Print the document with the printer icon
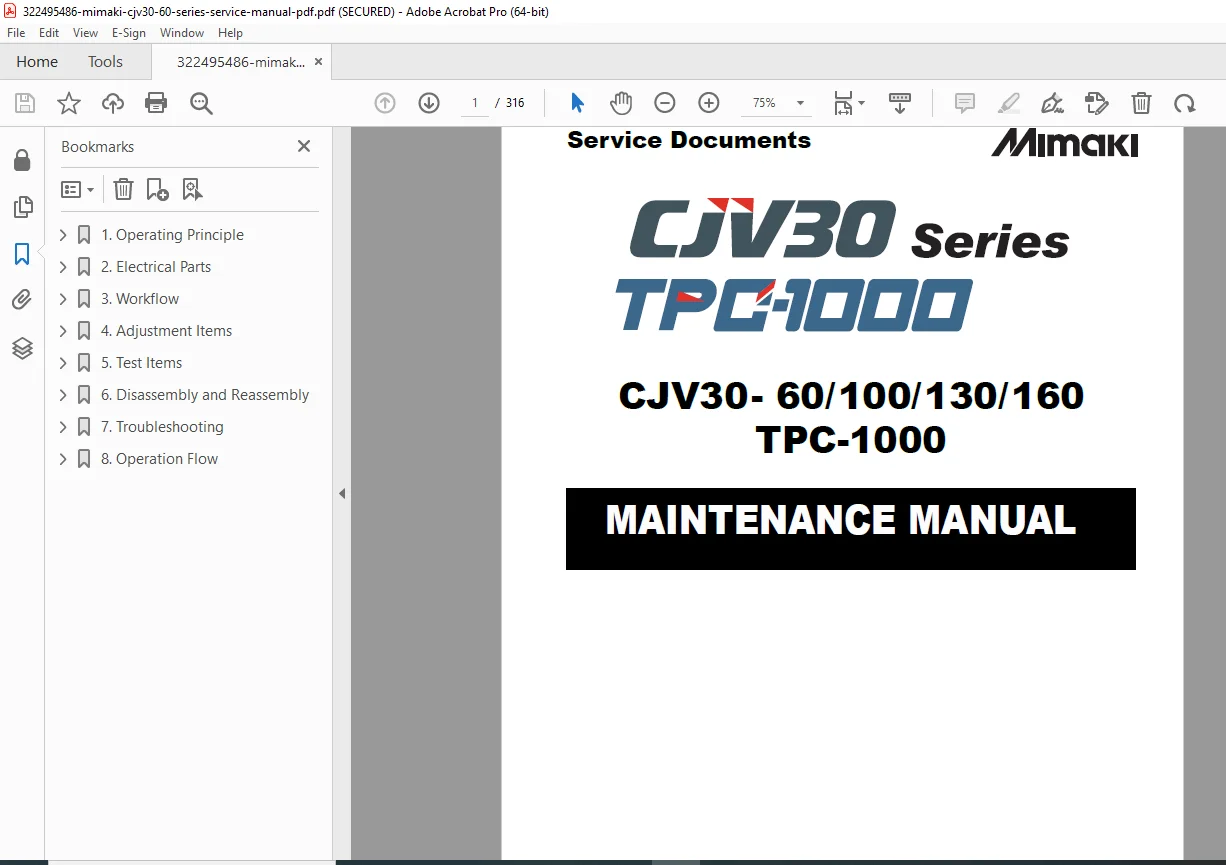1226x865 pixels. point(156,103)
